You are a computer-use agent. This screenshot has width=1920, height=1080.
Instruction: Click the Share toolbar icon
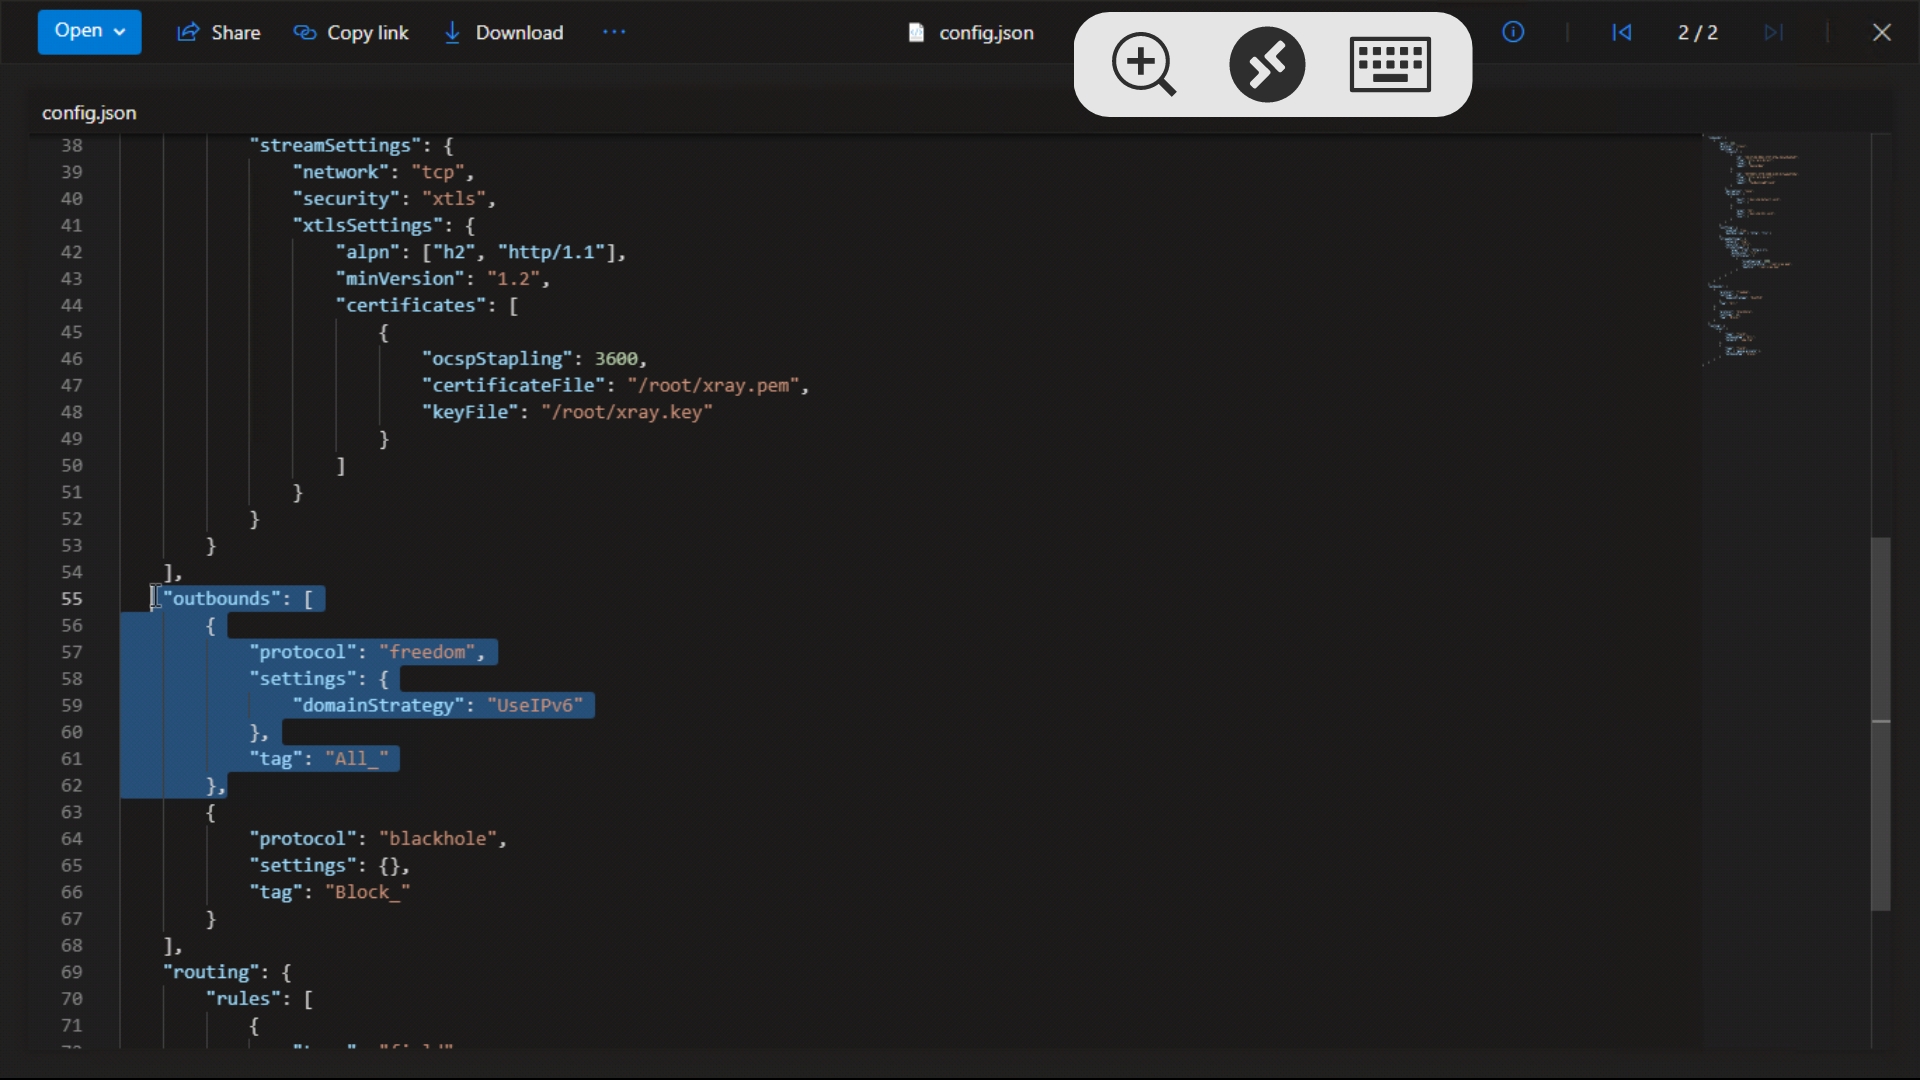point(188,32)
